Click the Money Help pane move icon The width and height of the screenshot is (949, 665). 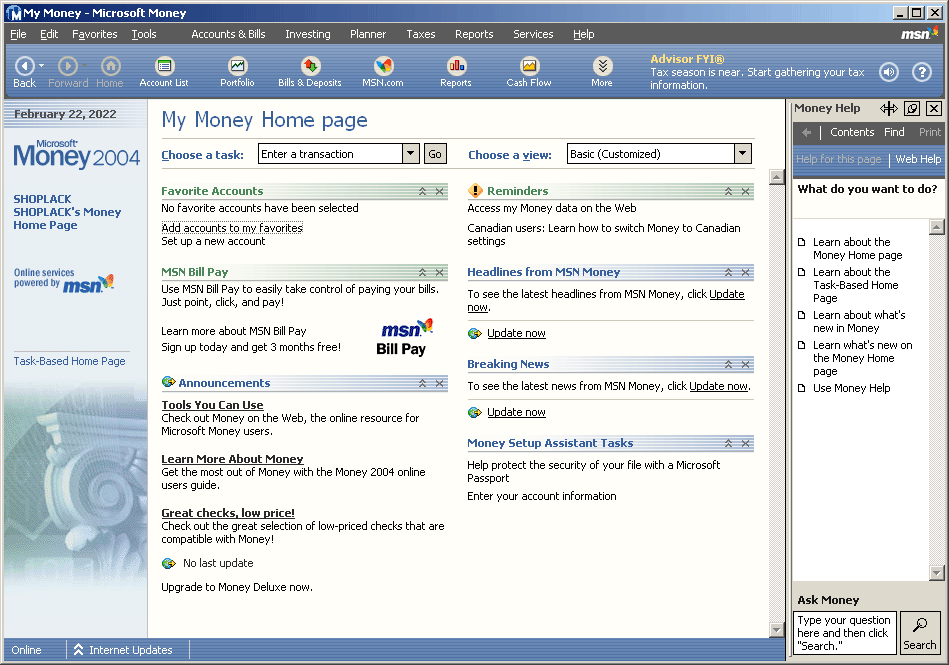(888, 108)
